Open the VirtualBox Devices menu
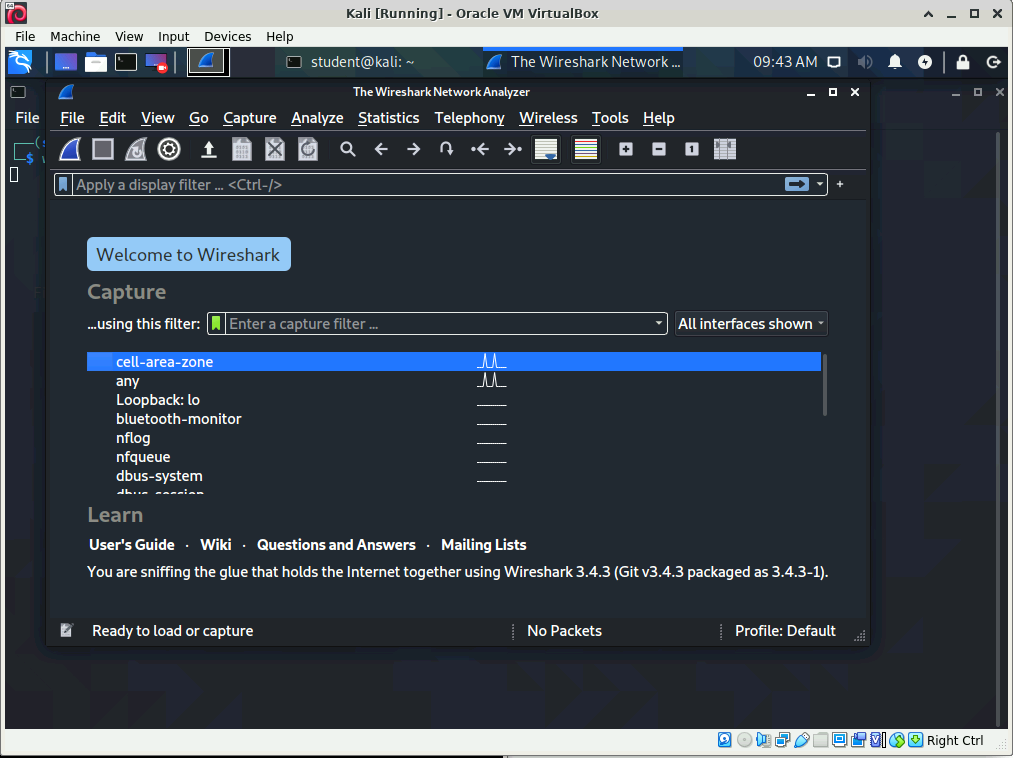1013x758 pixels. click(227, 36)
